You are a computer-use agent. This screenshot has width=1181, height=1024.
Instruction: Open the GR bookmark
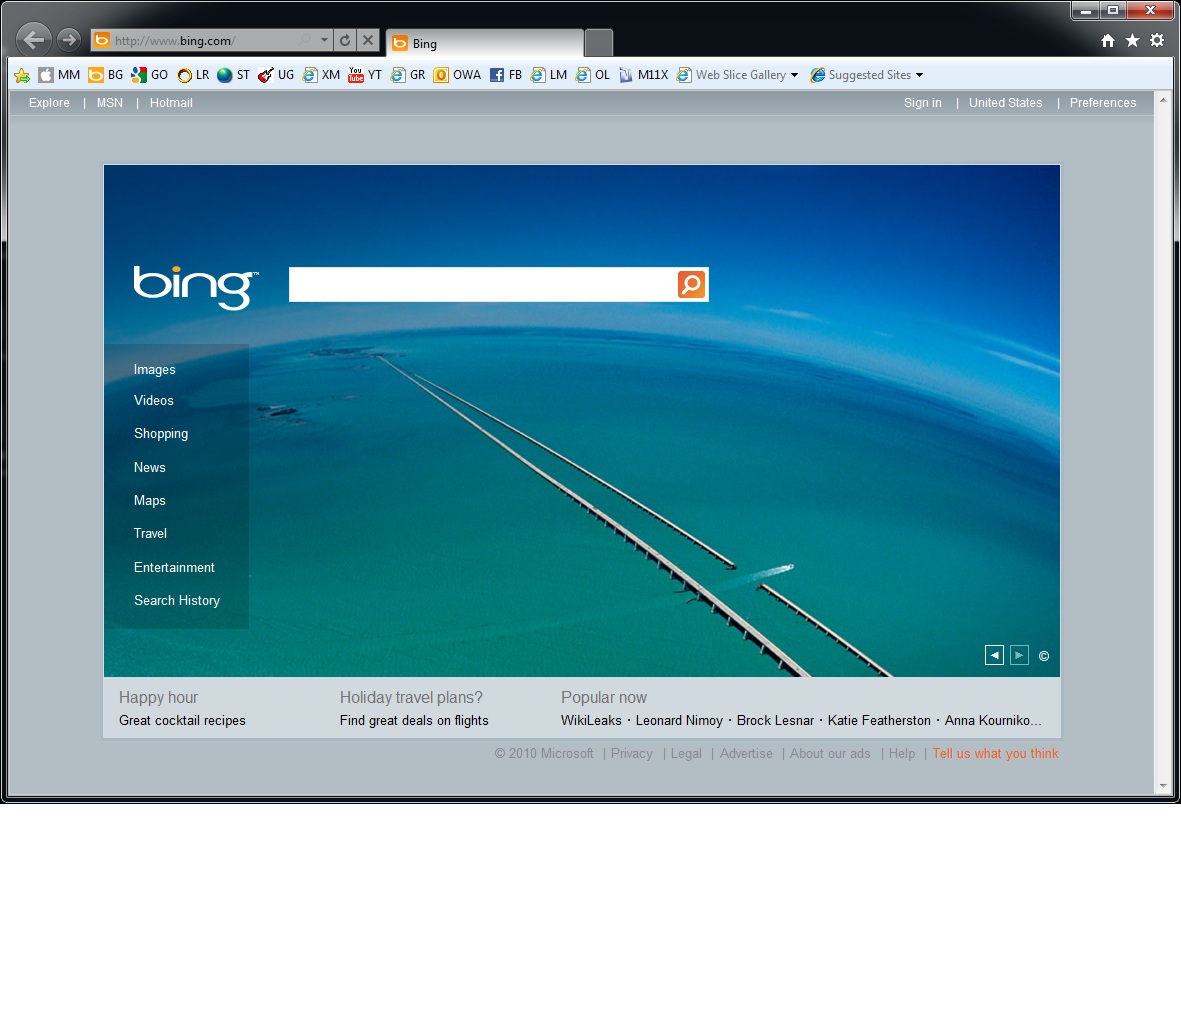point(407,75)
